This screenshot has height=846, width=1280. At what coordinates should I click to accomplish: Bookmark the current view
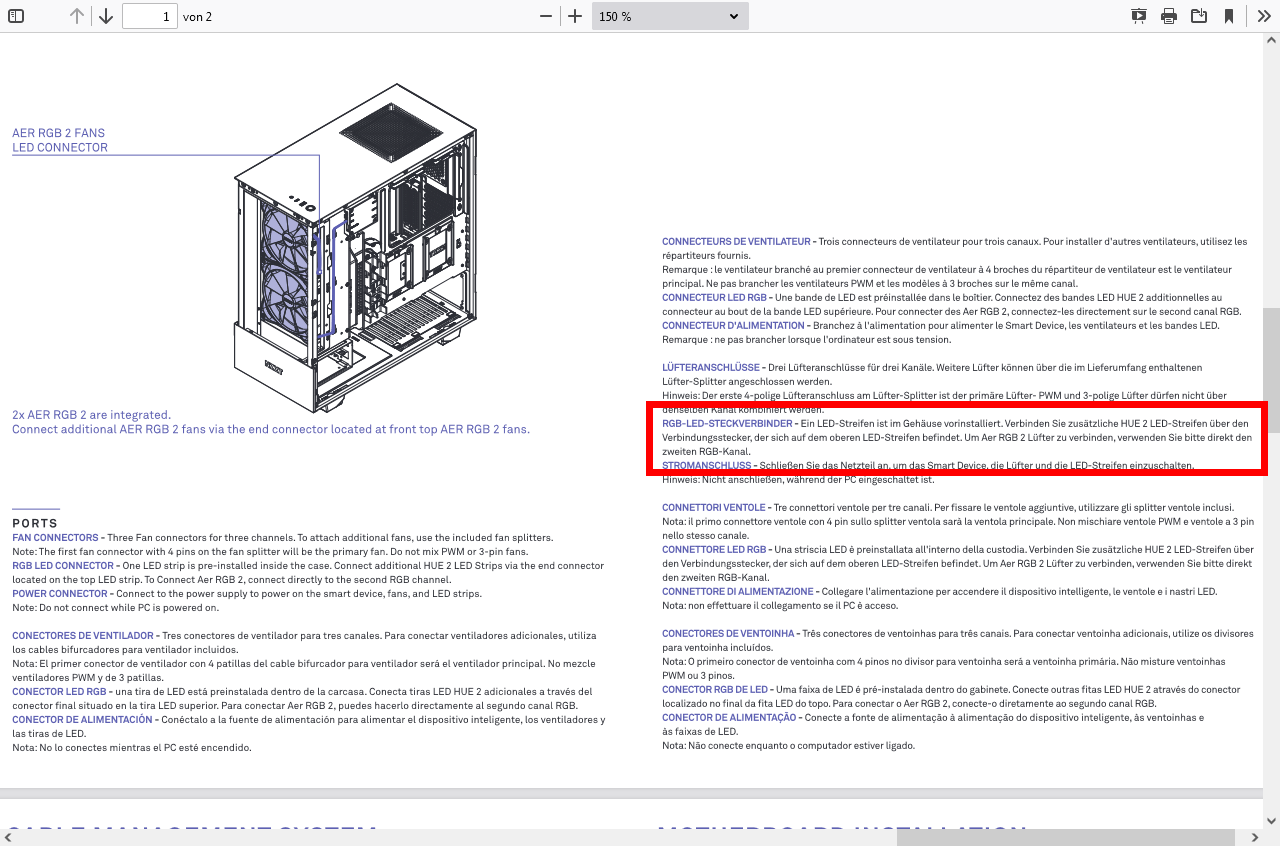click(1229, 16)
